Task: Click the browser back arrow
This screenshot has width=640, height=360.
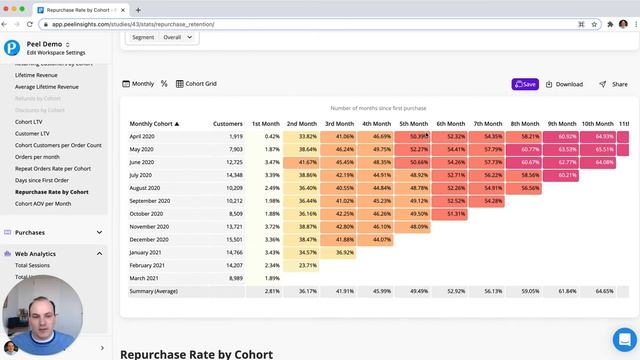Action: (x=4, y=24)
